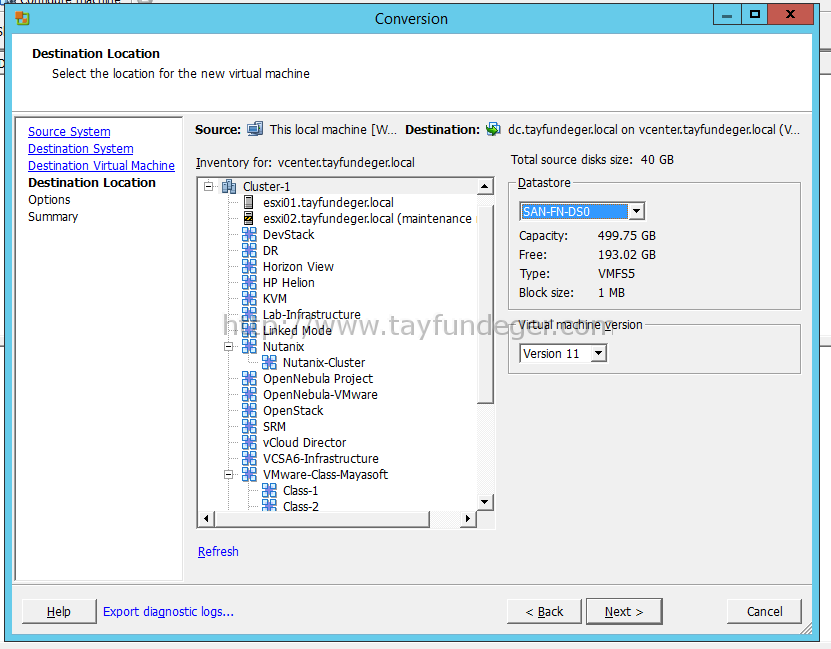831x649 pixels.
Task: Select SRM in inventory tree
Action: pos(274,426)
